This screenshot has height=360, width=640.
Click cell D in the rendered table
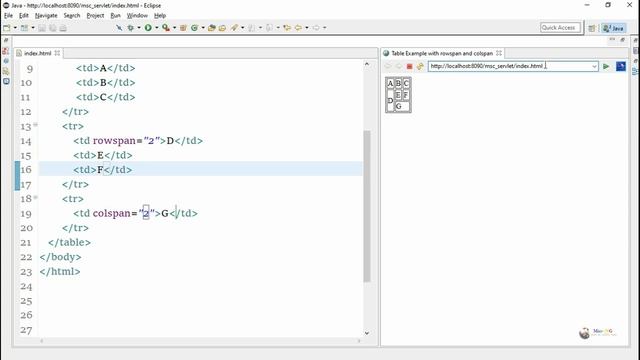pos(390,100)
